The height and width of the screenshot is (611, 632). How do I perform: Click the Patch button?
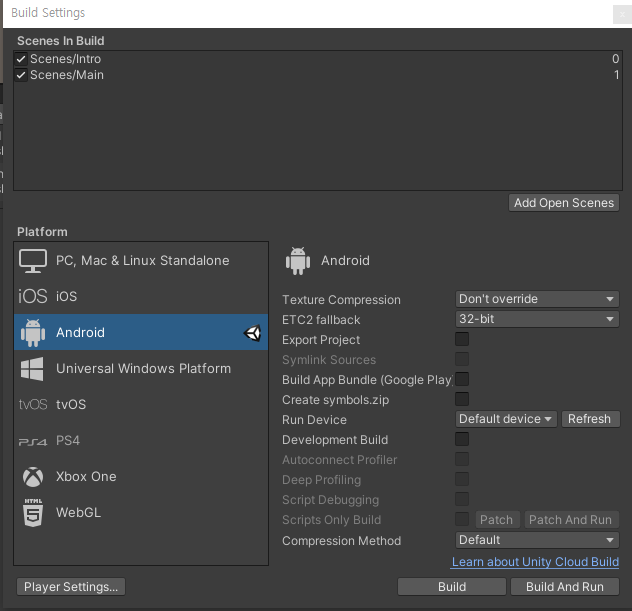[497, 520]
